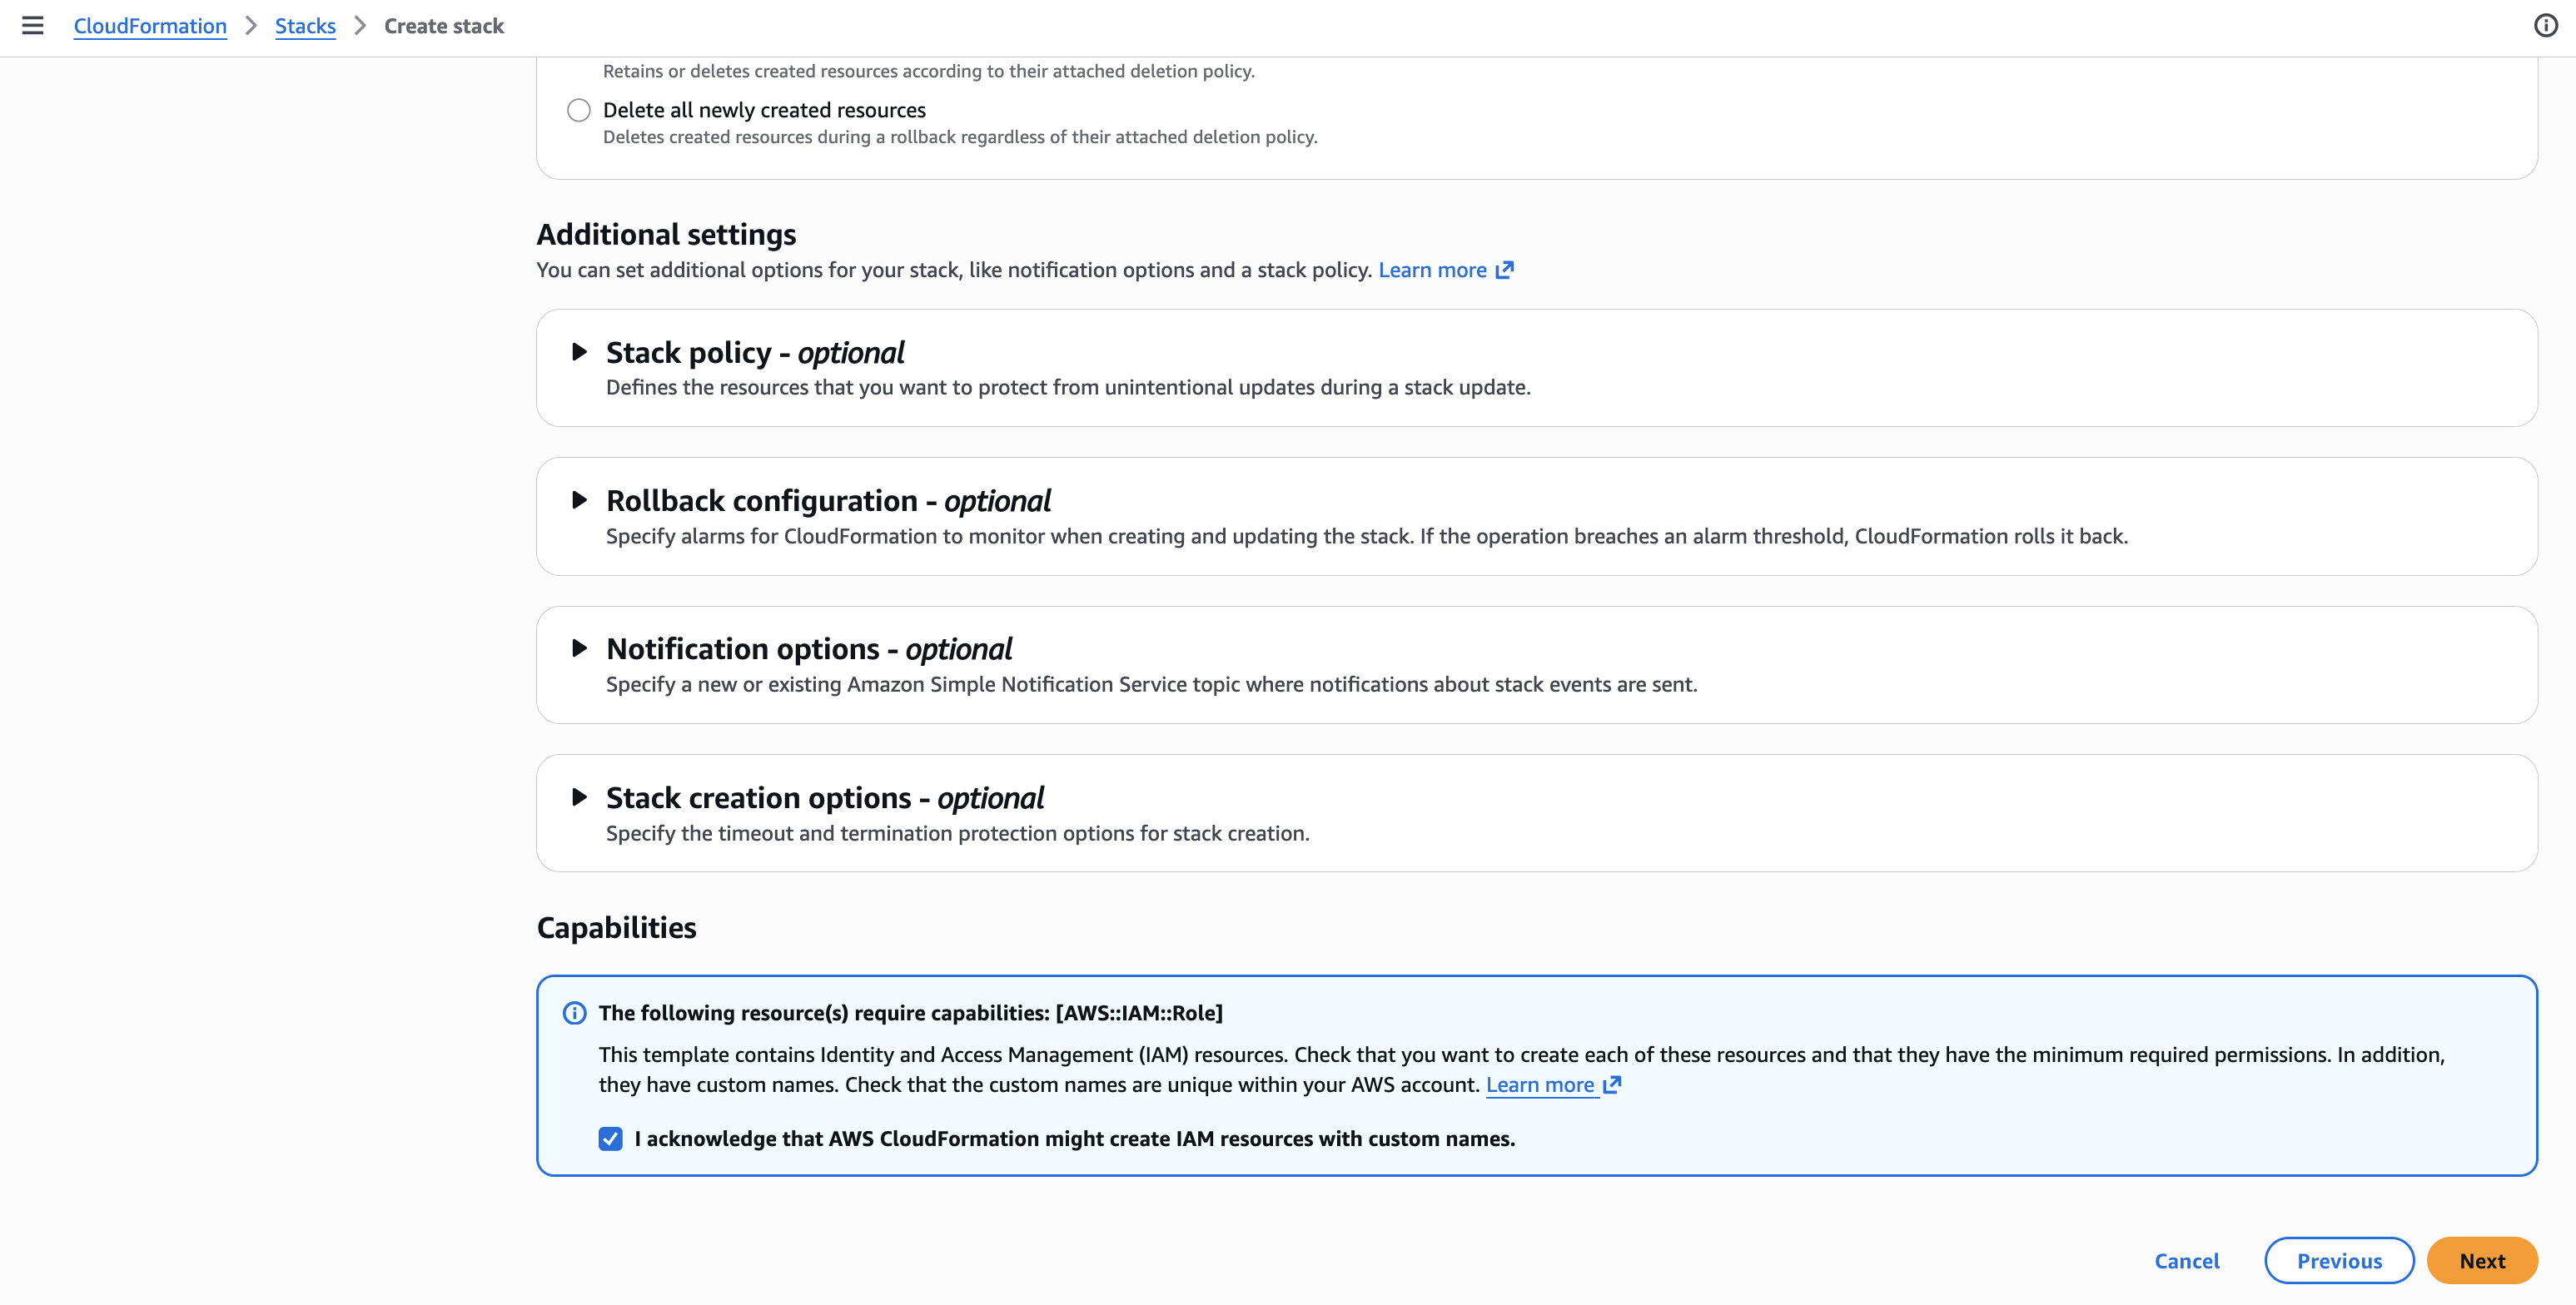2576x1305 pixels.
Task: Open Learn more about IAM capabilities
Action: coord(1540,1084)
